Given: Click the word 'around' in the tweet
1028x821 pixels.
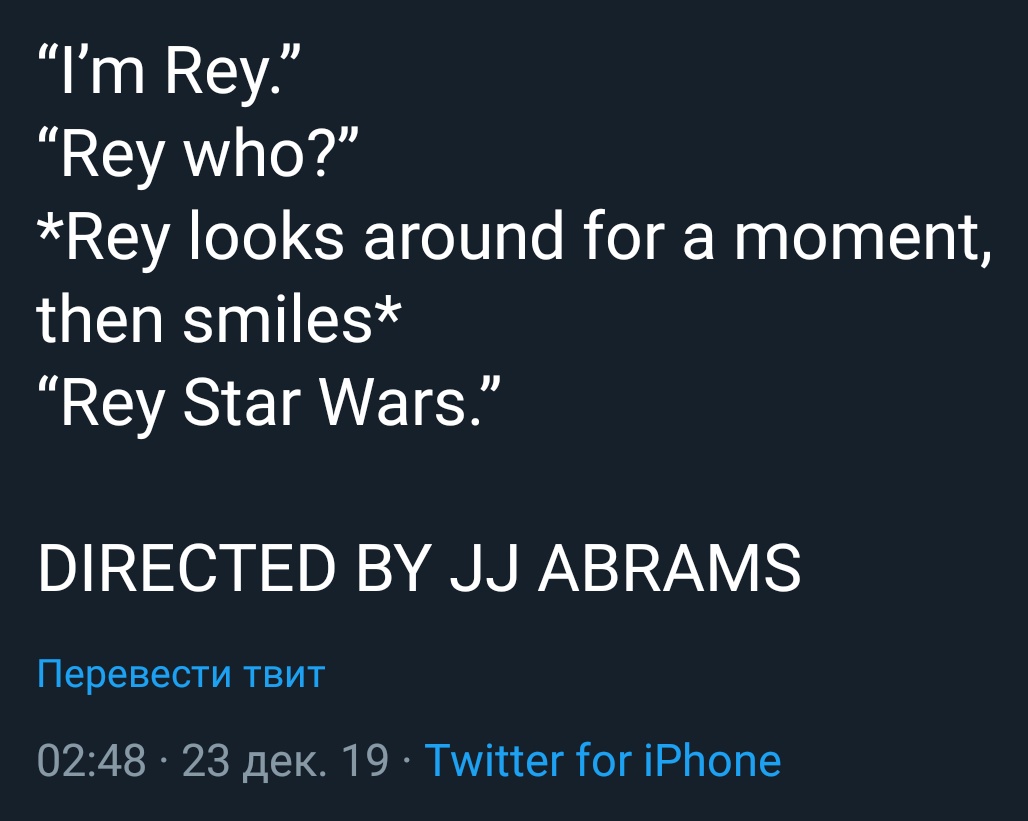Looking at the screenshot, I should 463,237.
